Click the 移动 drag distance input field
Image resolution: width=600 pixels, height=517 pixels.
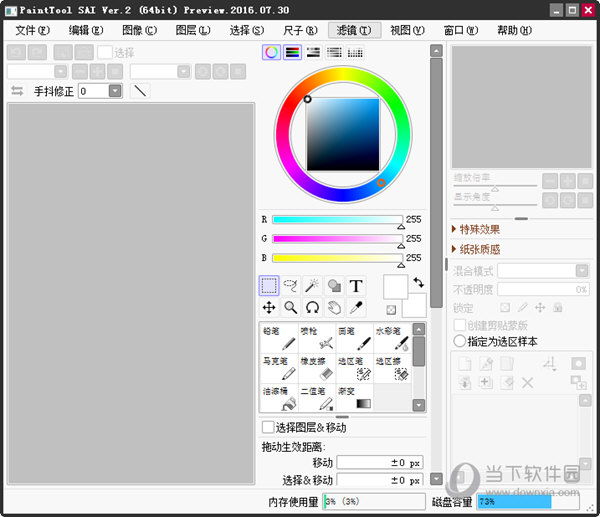pos(380,462)
